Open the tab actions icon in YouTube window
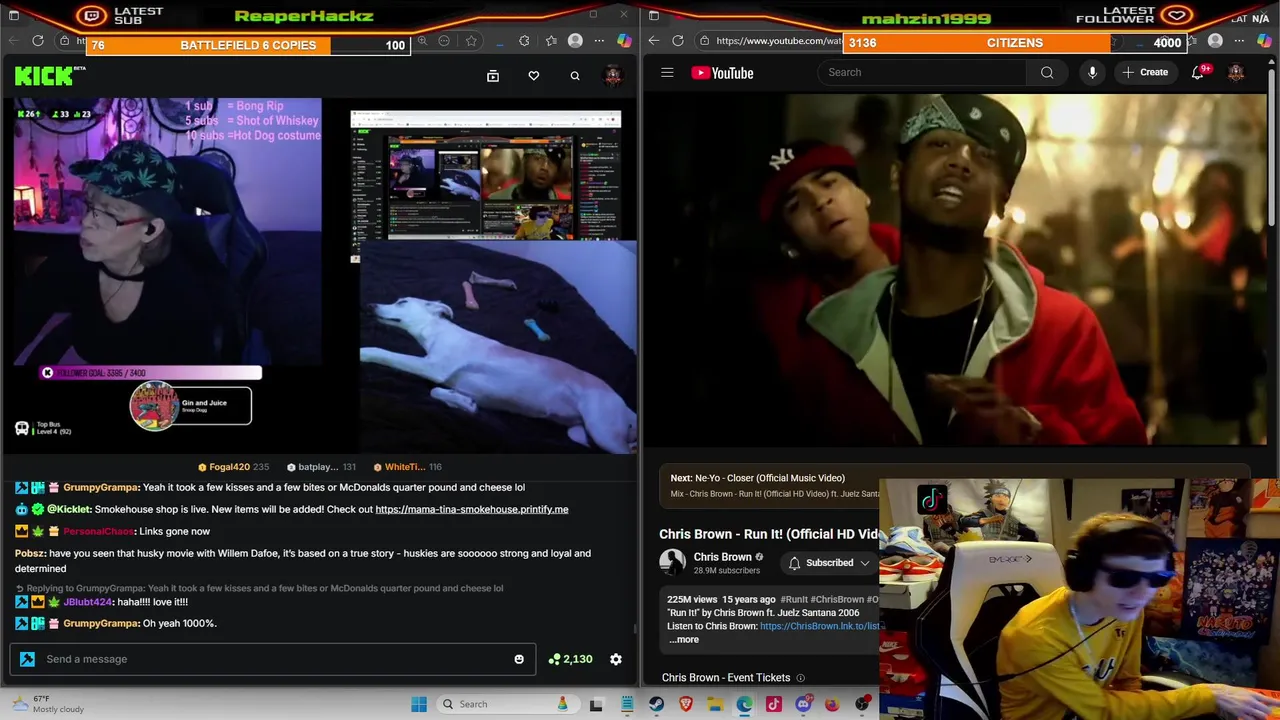This screenshot has width=1280, height=720. click(x=653, y=15)
